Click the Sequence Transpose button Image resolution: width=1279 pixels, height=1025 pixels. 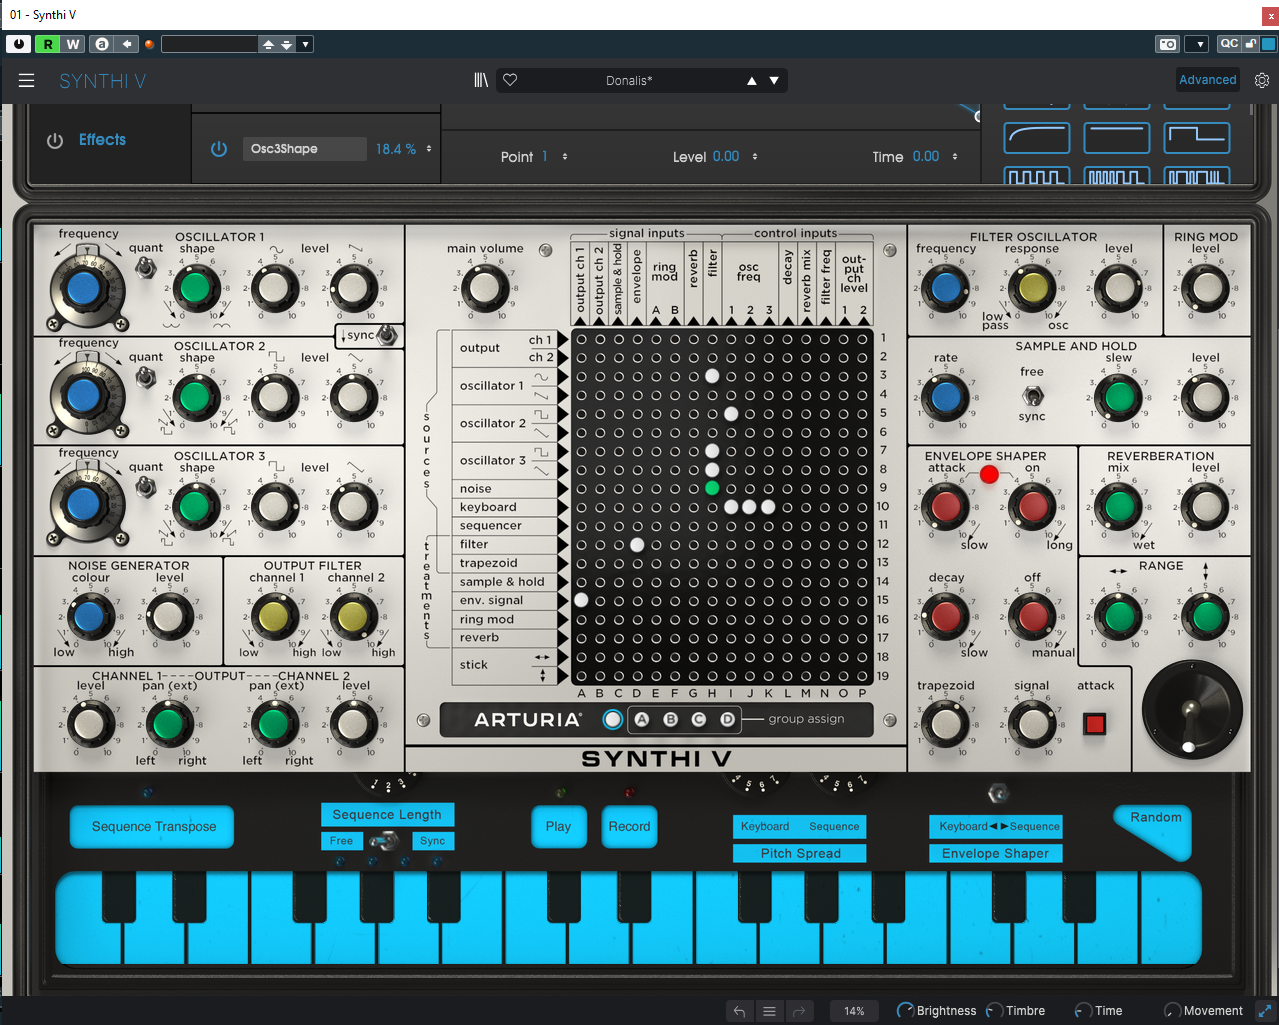[152, 827]
